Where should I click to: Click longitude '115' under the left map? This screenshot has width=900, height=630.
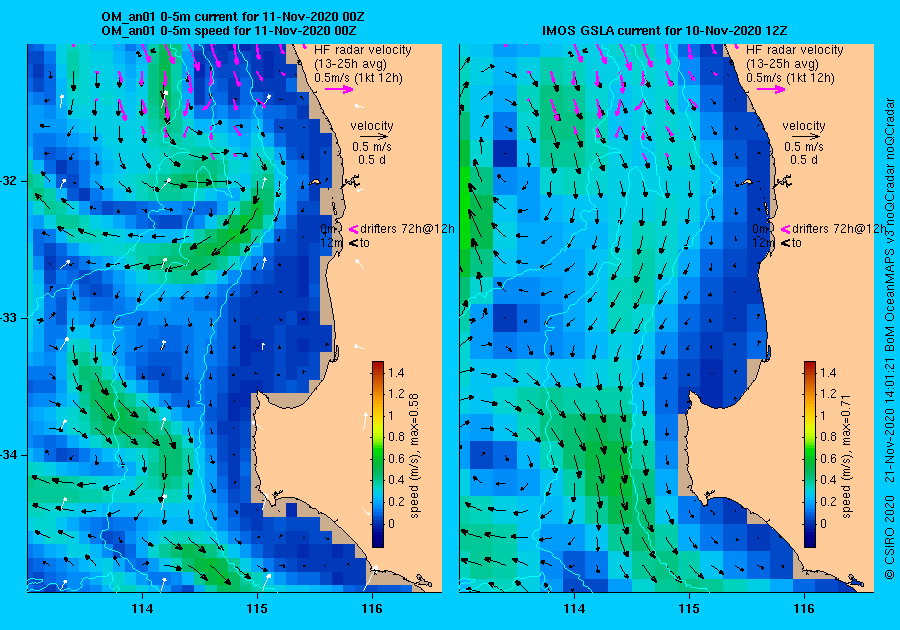(x=257, y=609)
